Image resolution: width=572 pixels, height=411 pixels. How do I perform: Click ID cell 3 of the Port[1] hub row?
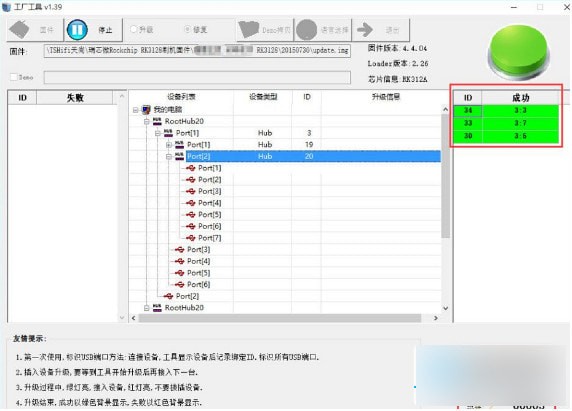coord(309,133)
